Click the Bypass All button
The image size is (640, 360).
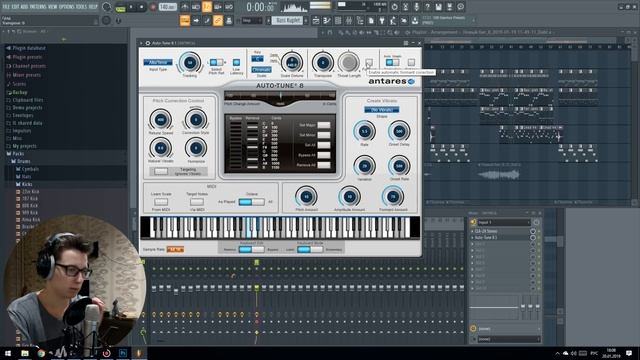tap(324, 155)
